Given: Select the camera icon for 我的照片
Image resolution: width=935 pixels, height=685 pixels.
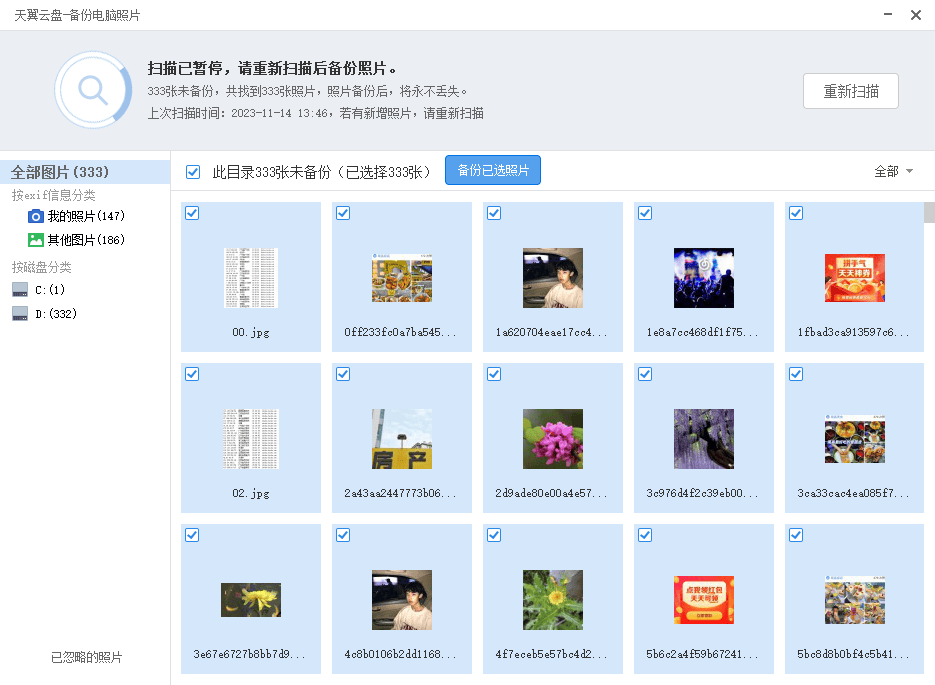Looking at the screenshot, I should coord(36,216).
